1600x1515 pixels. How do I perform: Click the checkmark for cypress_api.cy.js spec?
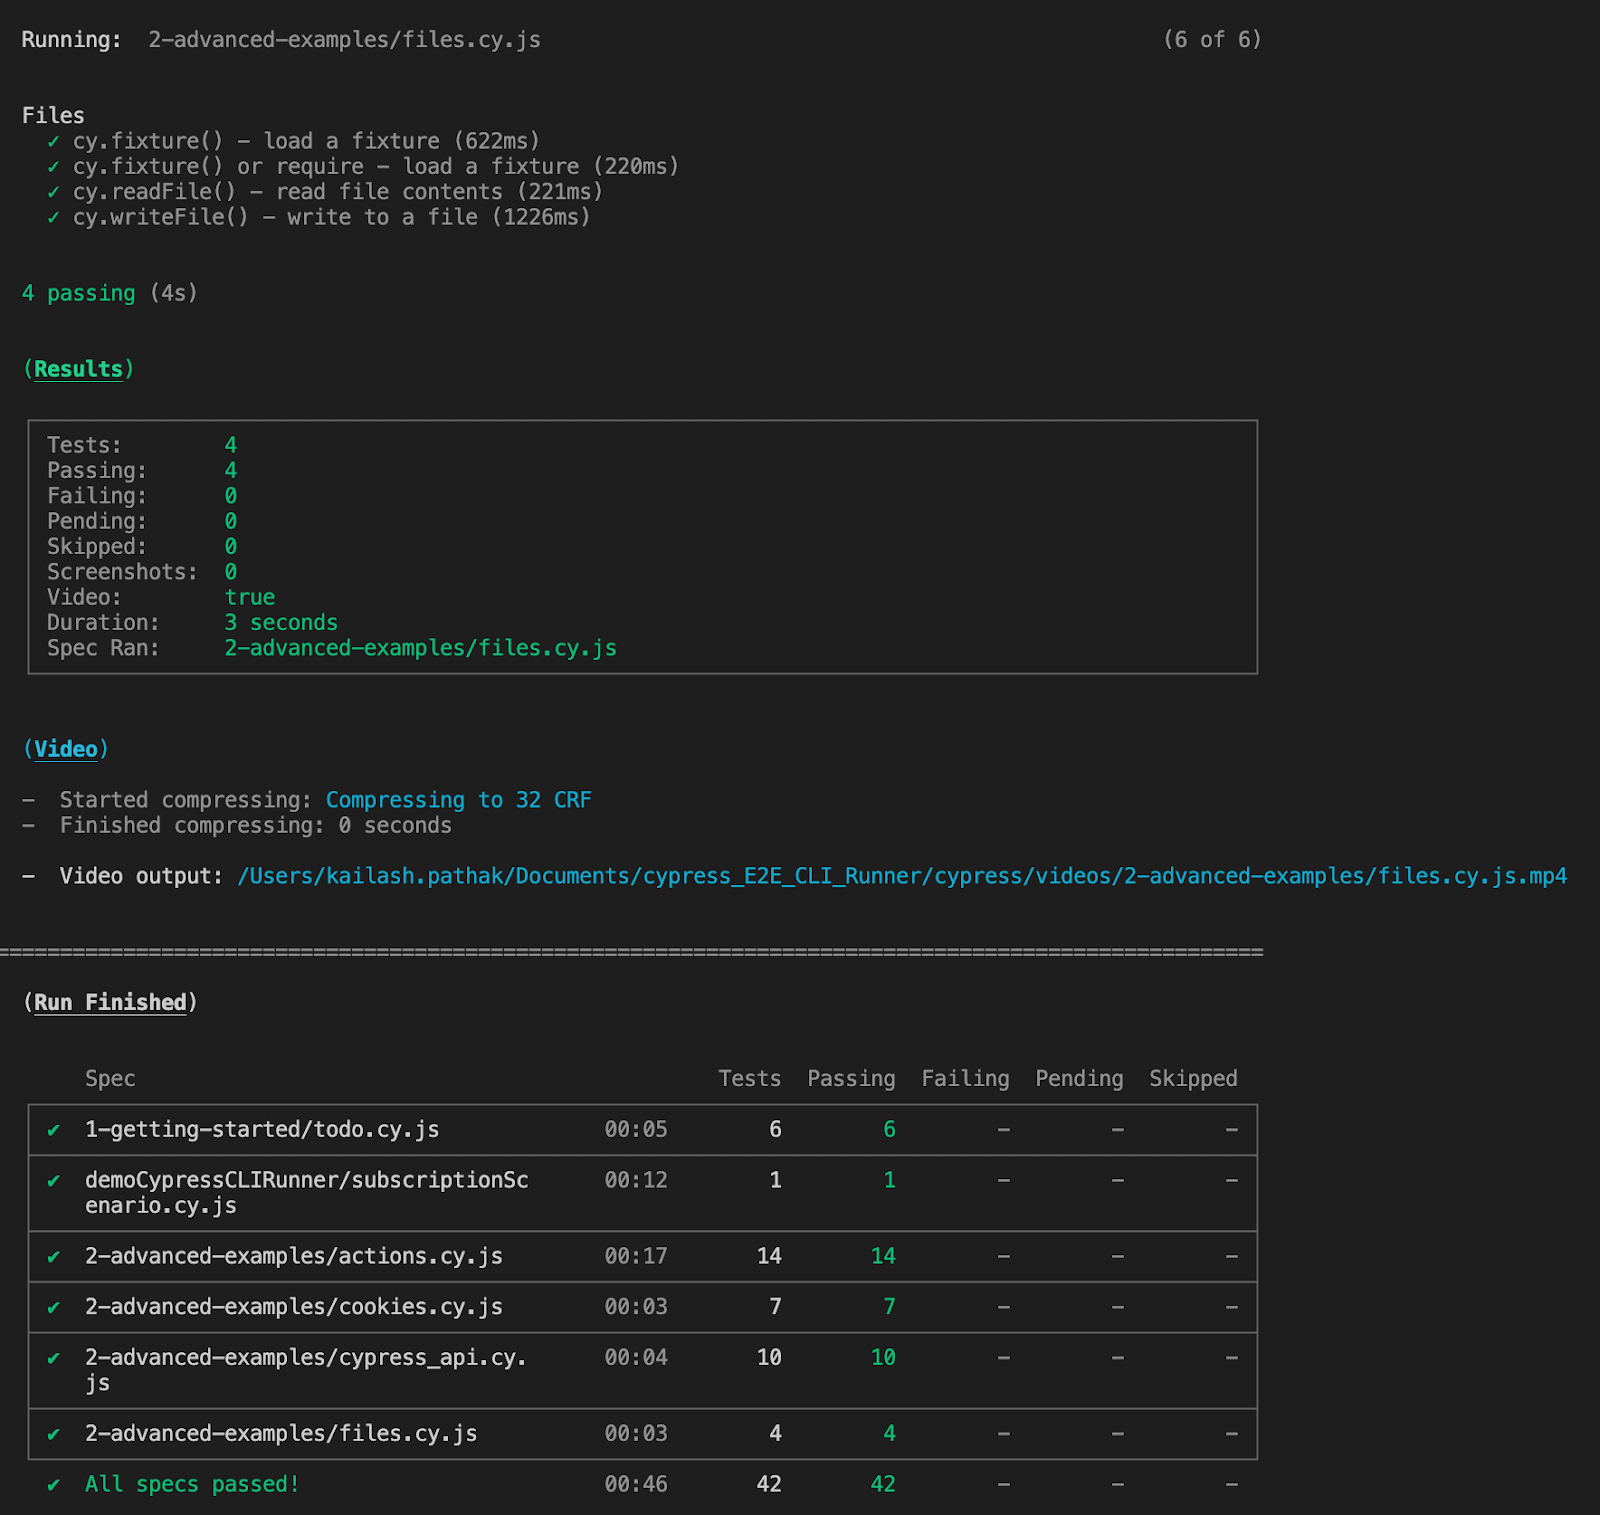pos(53,1358)
